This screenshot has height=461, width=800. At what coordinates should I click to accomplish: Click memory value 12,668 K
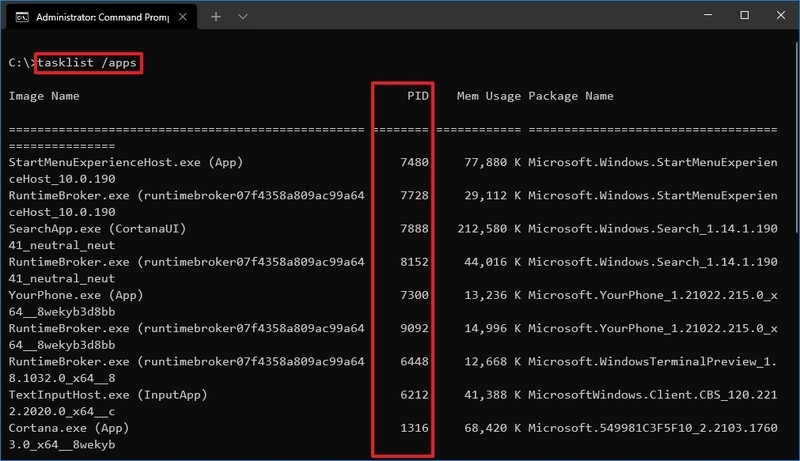point(493,361)
